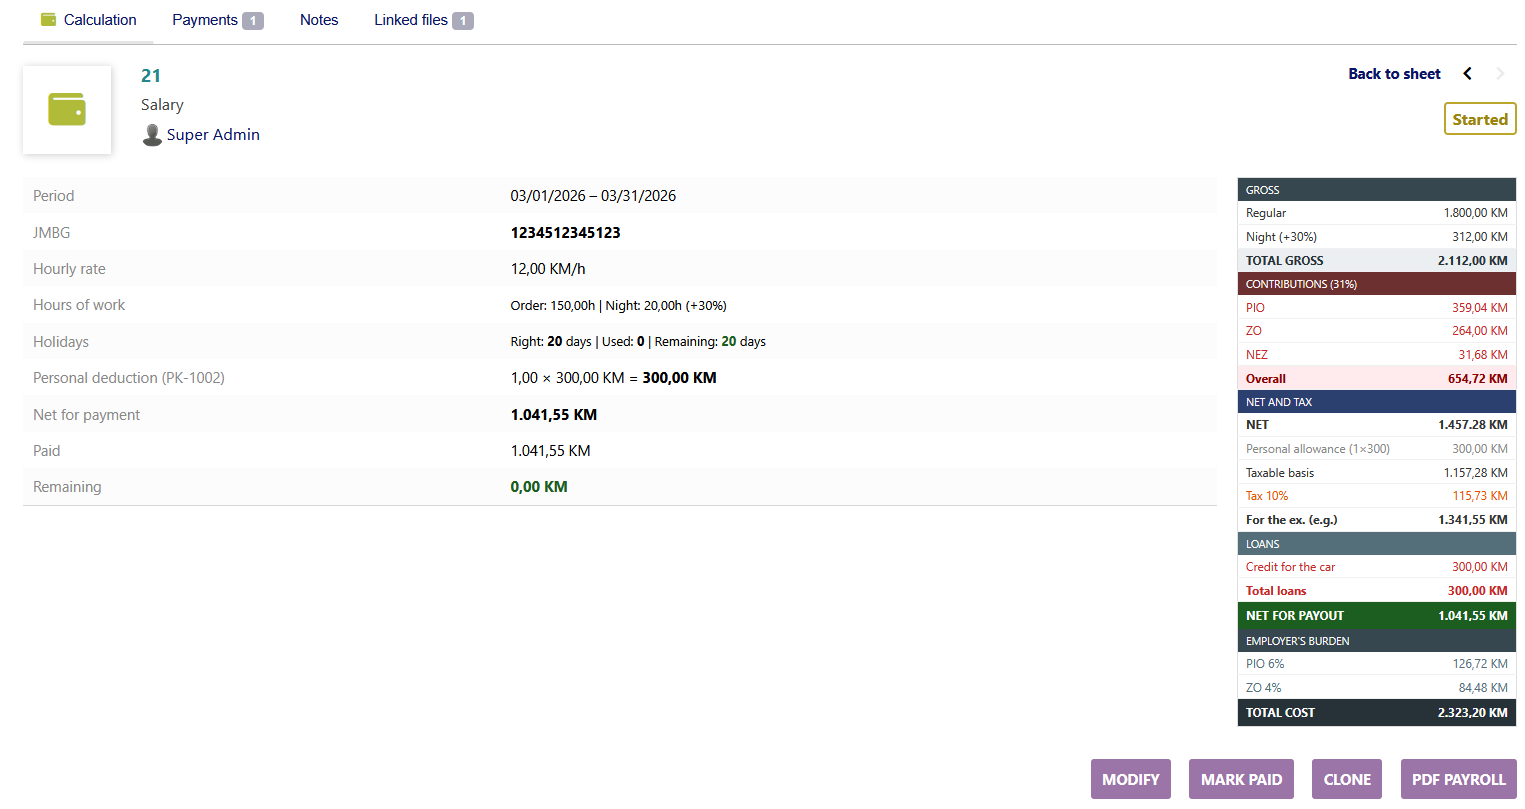Click the CONTRIBUTIONS (31%) header
This screenshot has height=809, width=1525.
1377,284
